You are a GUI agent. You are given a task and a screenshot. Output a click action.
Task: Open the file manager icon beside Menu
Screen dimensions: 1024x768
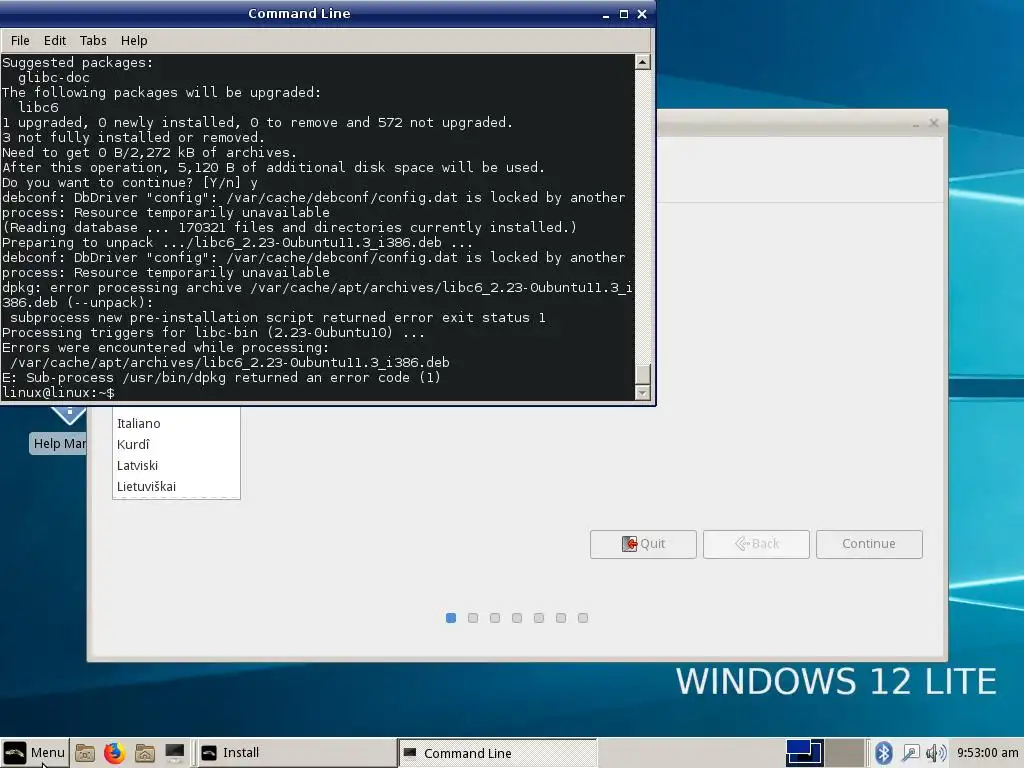(x=85, y=752)
